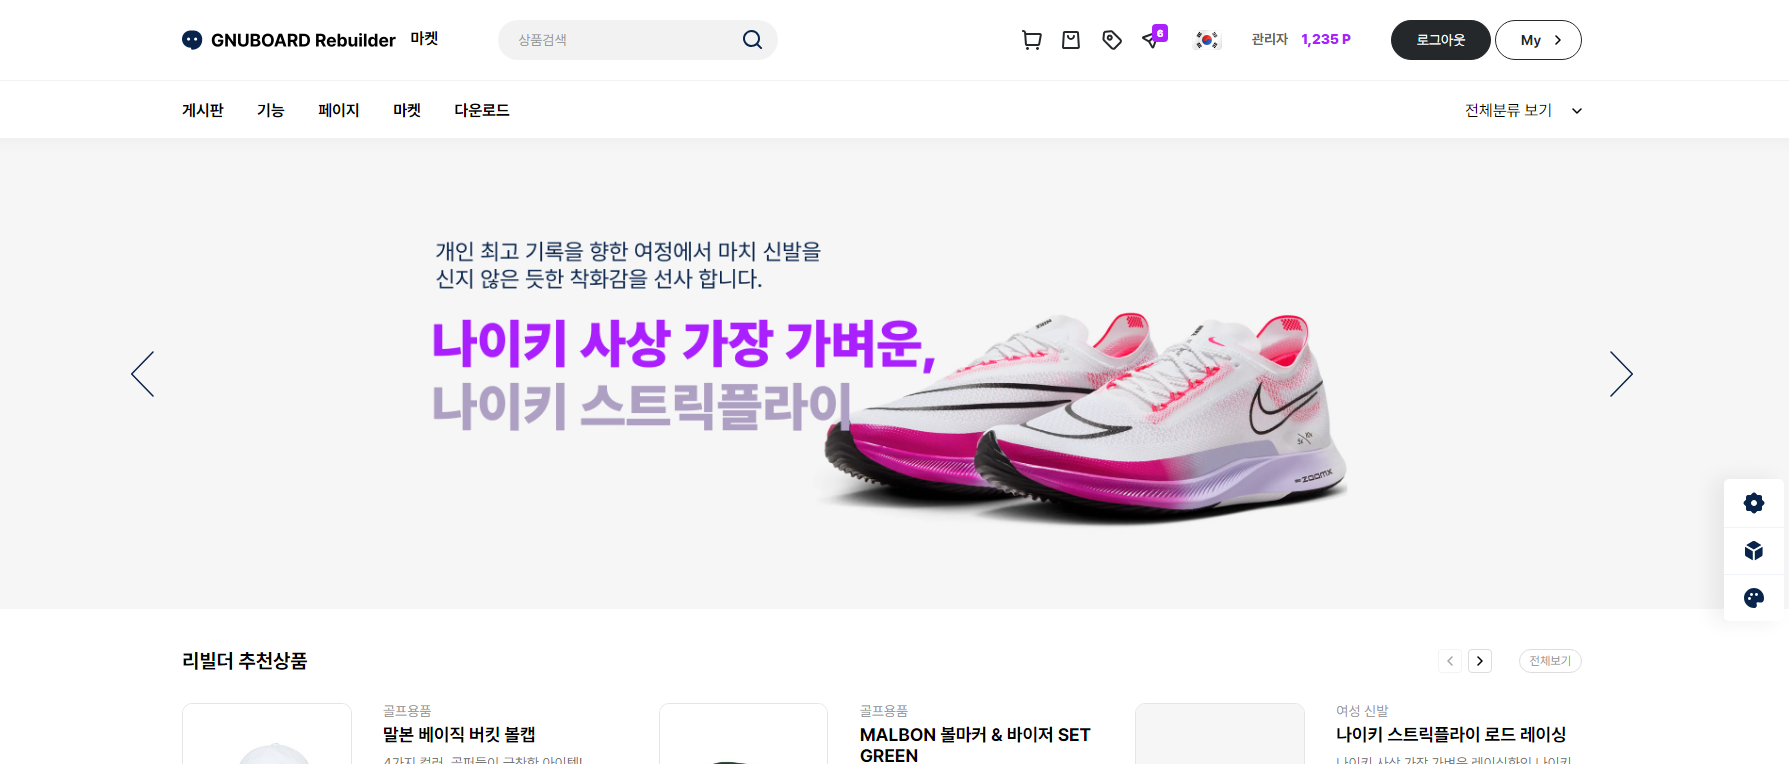1789x764 pixels.
Task: Click the 말본 bucket cap thumbnail
Action: [x=267, y=734]
